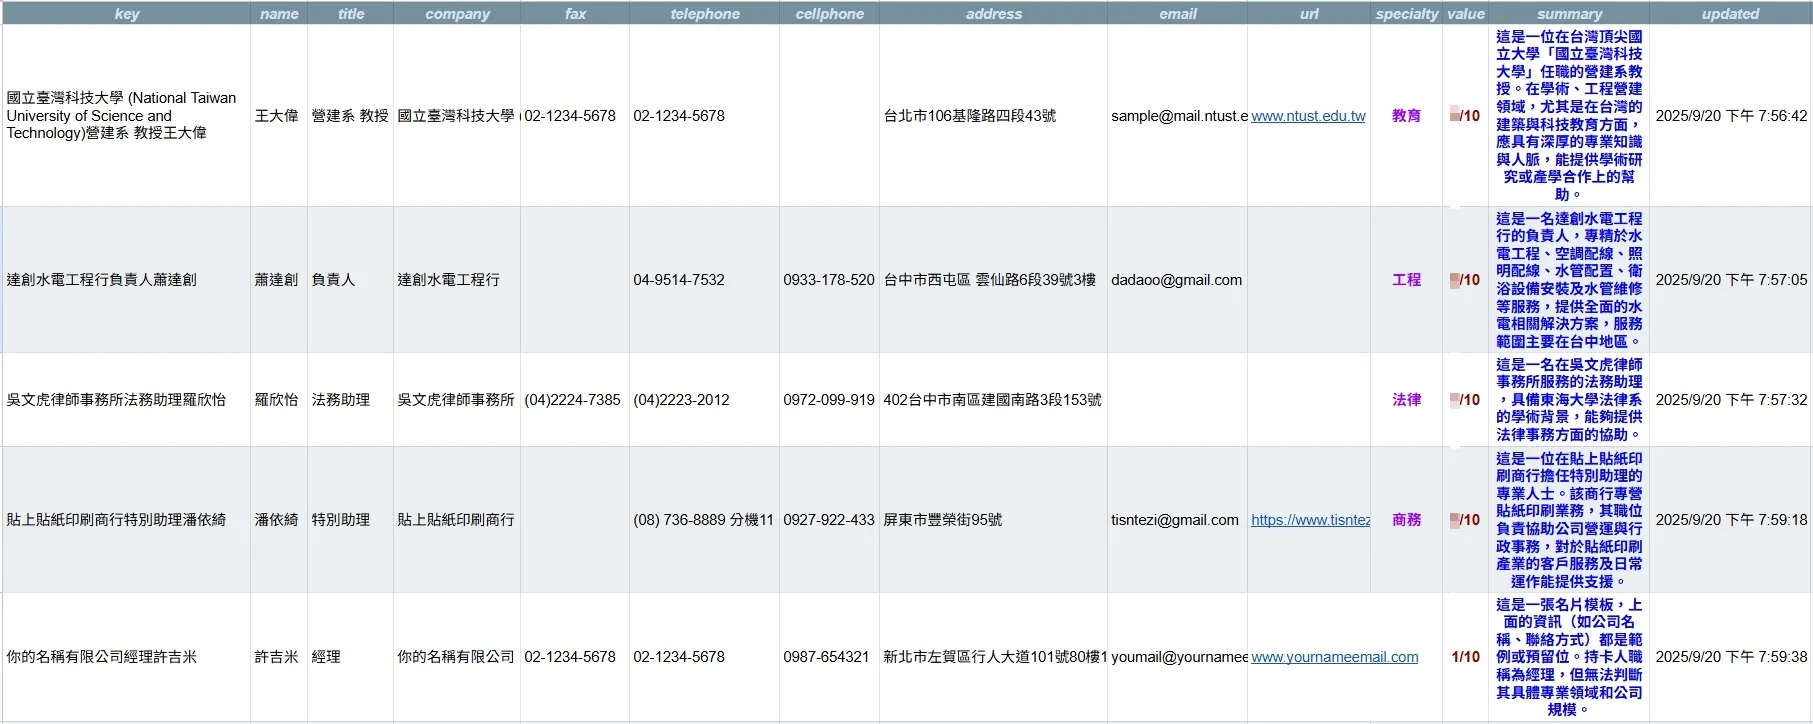Open the www.yournameemail.com link
Viewport: 1813px width, 724px height.
1334,657
